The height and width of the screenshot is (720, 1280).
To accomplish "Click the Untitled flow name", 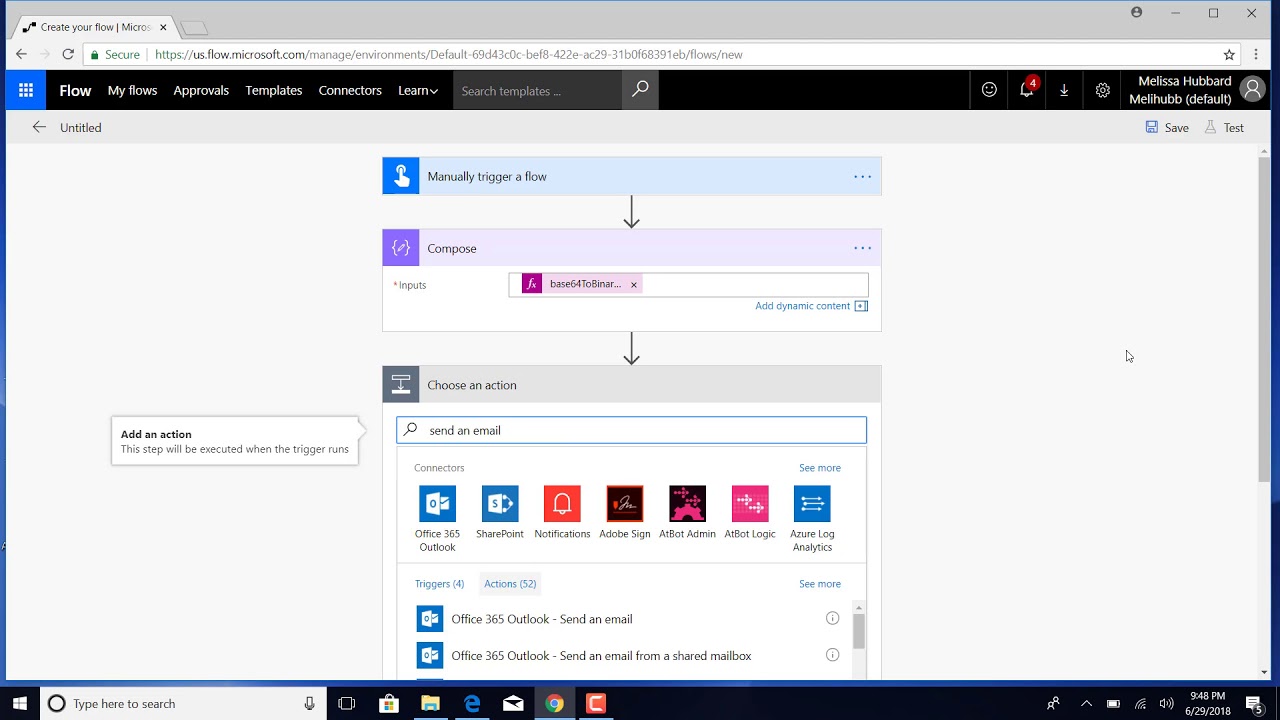I will [x=81, y=127].
